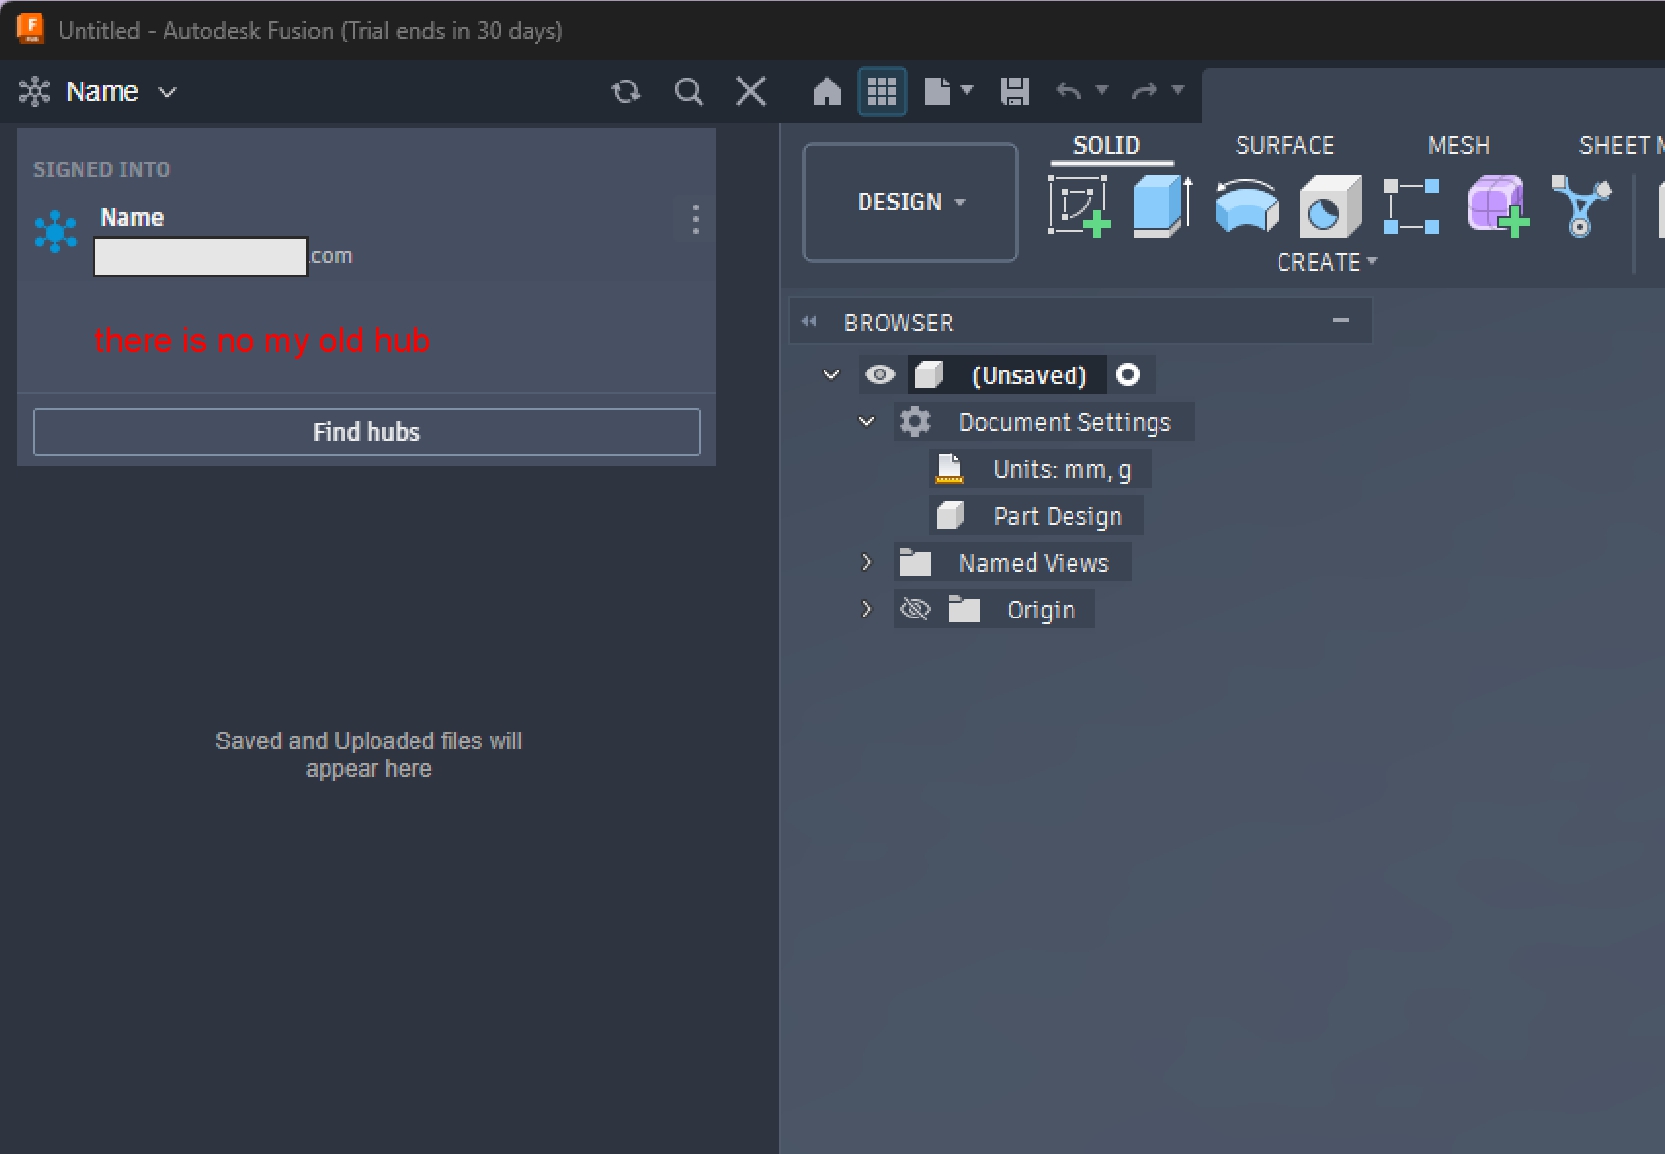Viewport: 1665px width, 1154px height.
Task: Click the Find hubs button
Action: click(367, 432)
